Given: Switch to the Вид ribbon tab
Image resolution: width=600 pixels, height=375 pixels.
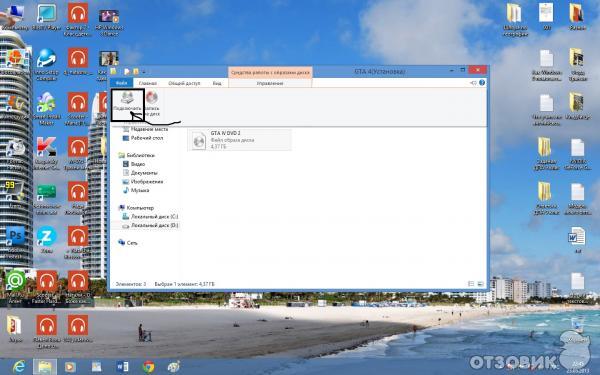Looking at the screenshot, I should coord(217,83).
